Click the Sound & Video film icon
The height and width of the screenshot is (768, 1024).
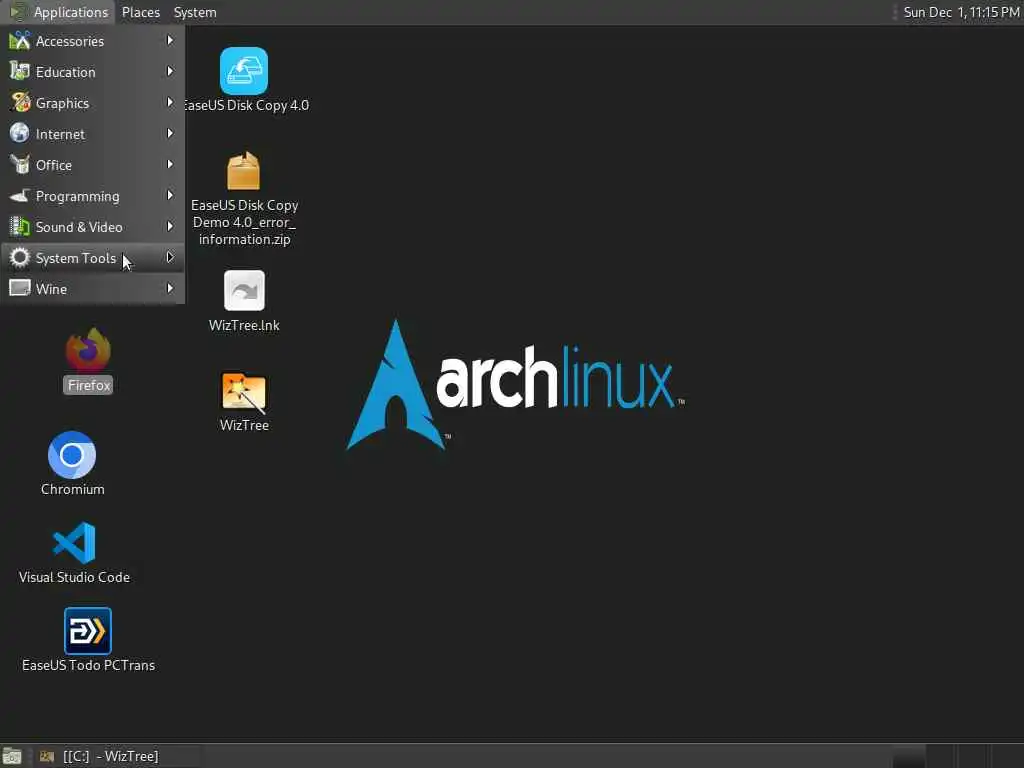click(20, 227)
